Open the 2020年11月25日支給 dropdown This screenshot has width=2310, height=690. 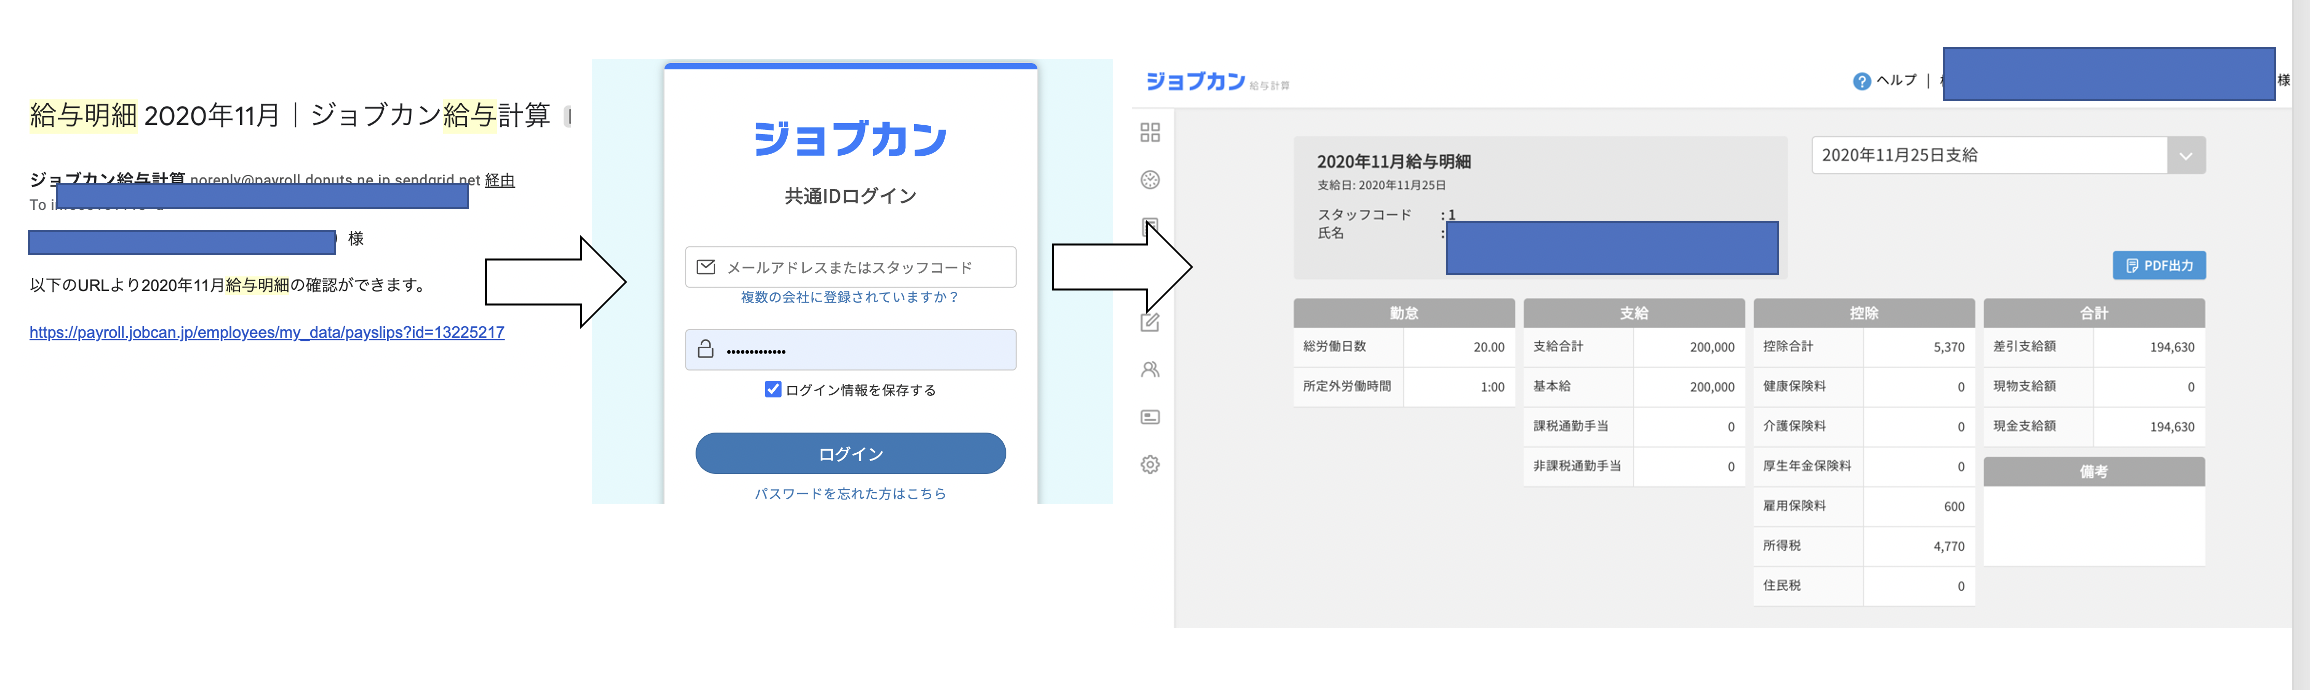[2008, 155]
